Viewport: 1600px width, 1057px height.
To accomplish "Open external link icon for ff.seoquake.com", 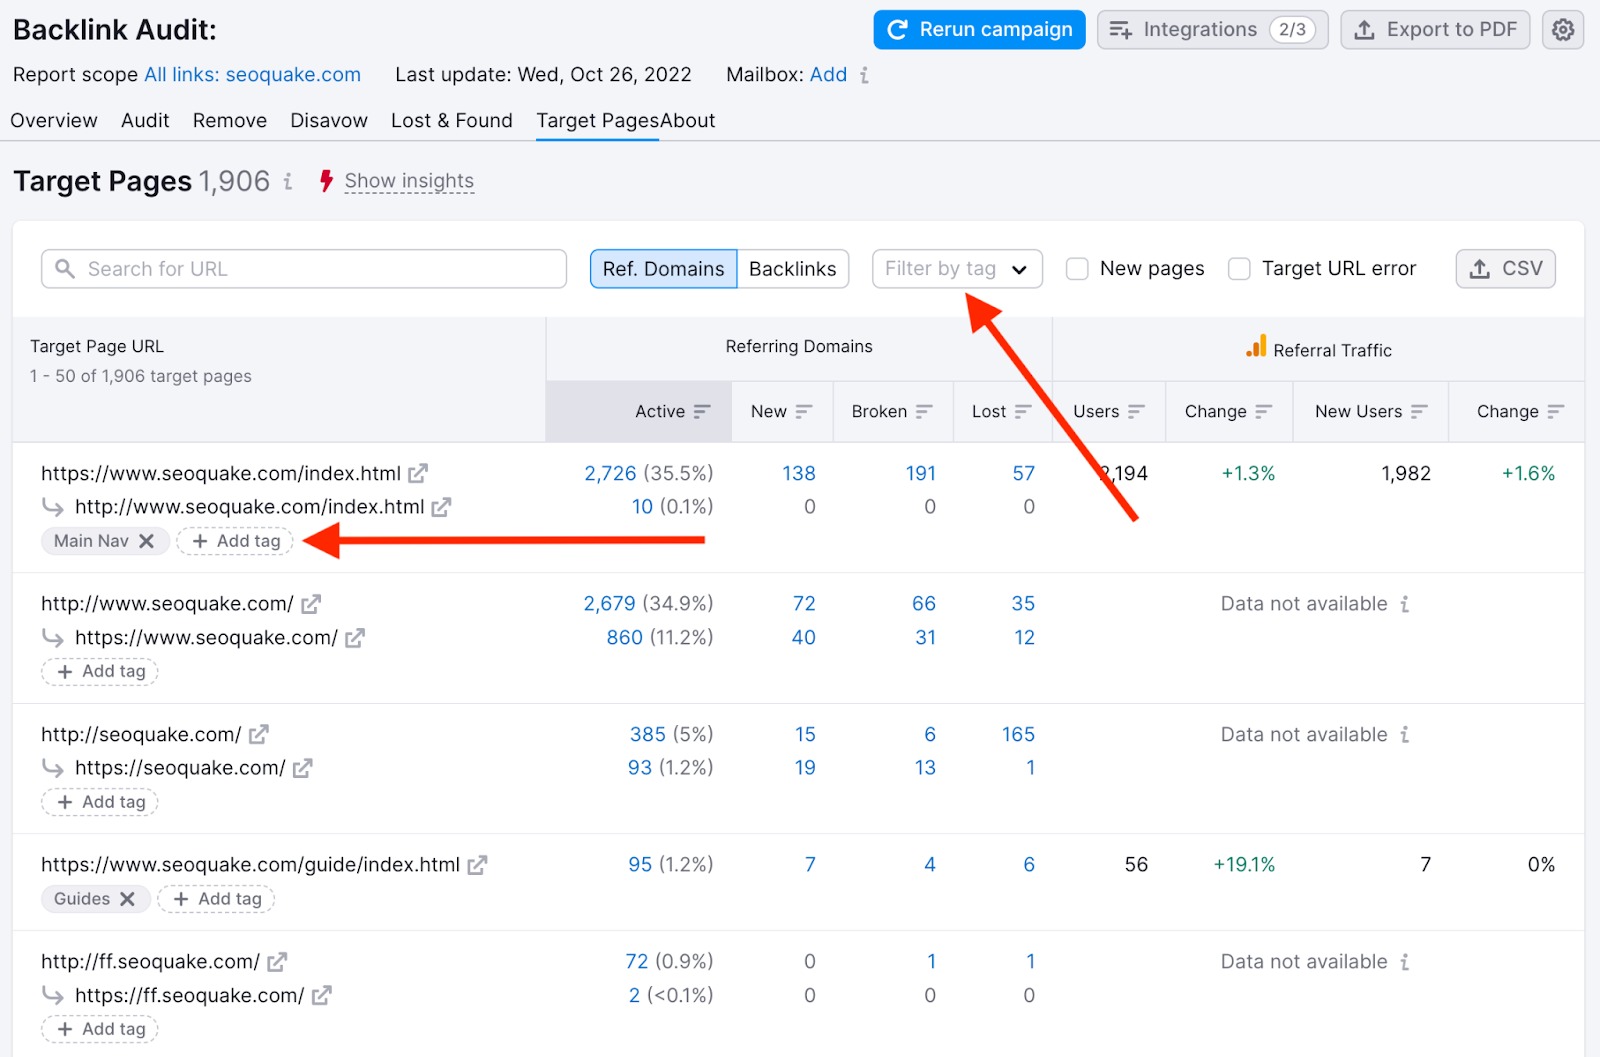I will pos(277,961).
